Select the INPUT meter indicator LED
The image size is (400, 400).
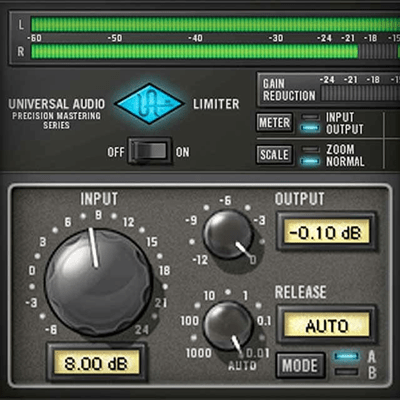tap(310, 117)
